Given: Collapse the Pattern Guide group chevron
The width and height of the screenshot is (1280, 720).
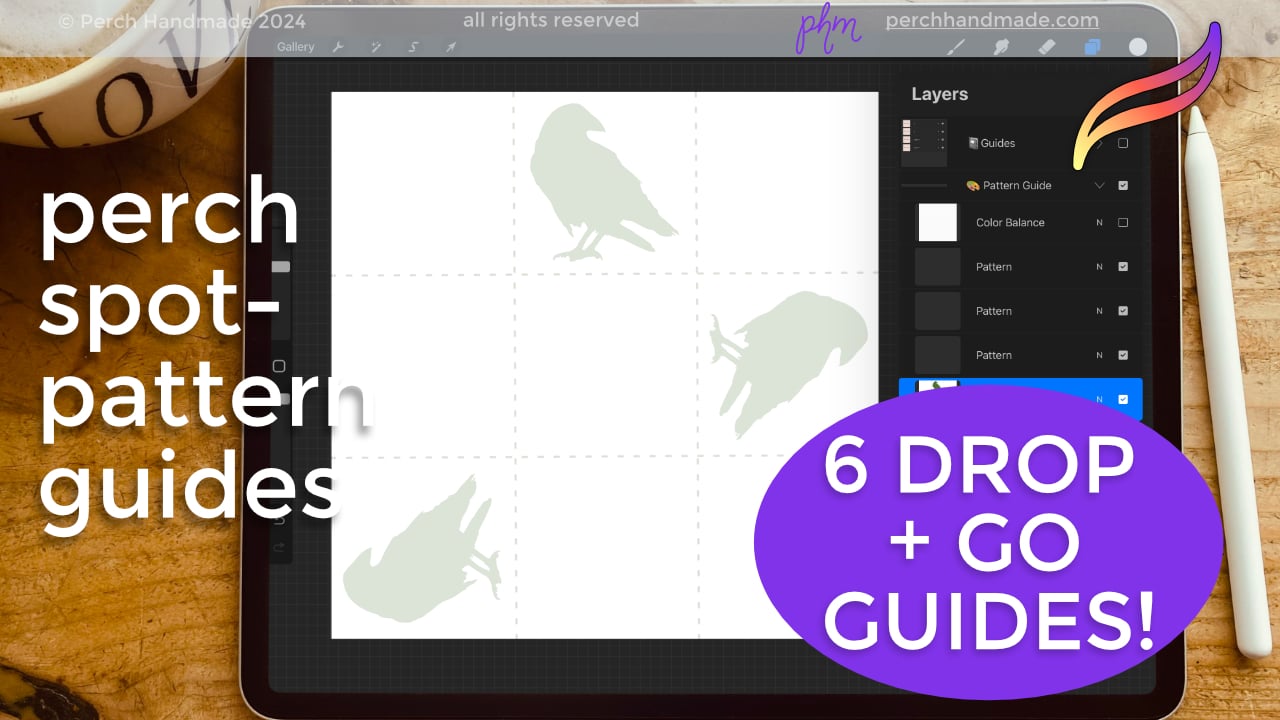Looking at the screenshot, I should (x=1099, y=185).
